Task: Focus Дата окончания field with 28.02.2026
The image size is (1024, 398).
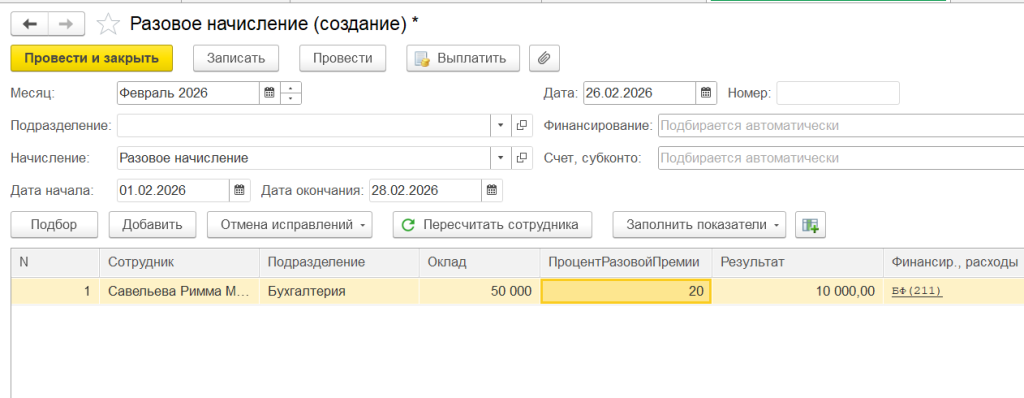Action: point(426,191)
